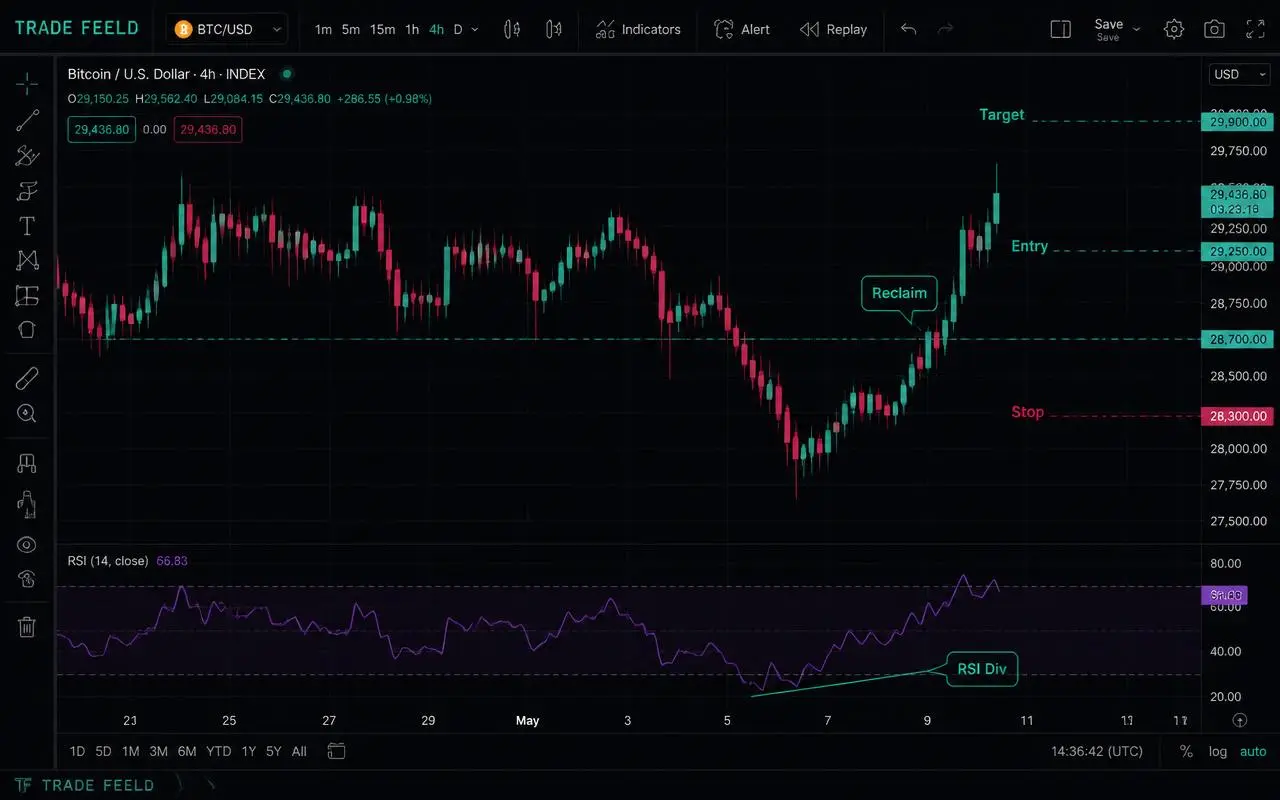Select the Text annotation tool
Image resolution: width=1280 pixels, height=800 pixels.
tap(27, 226)
